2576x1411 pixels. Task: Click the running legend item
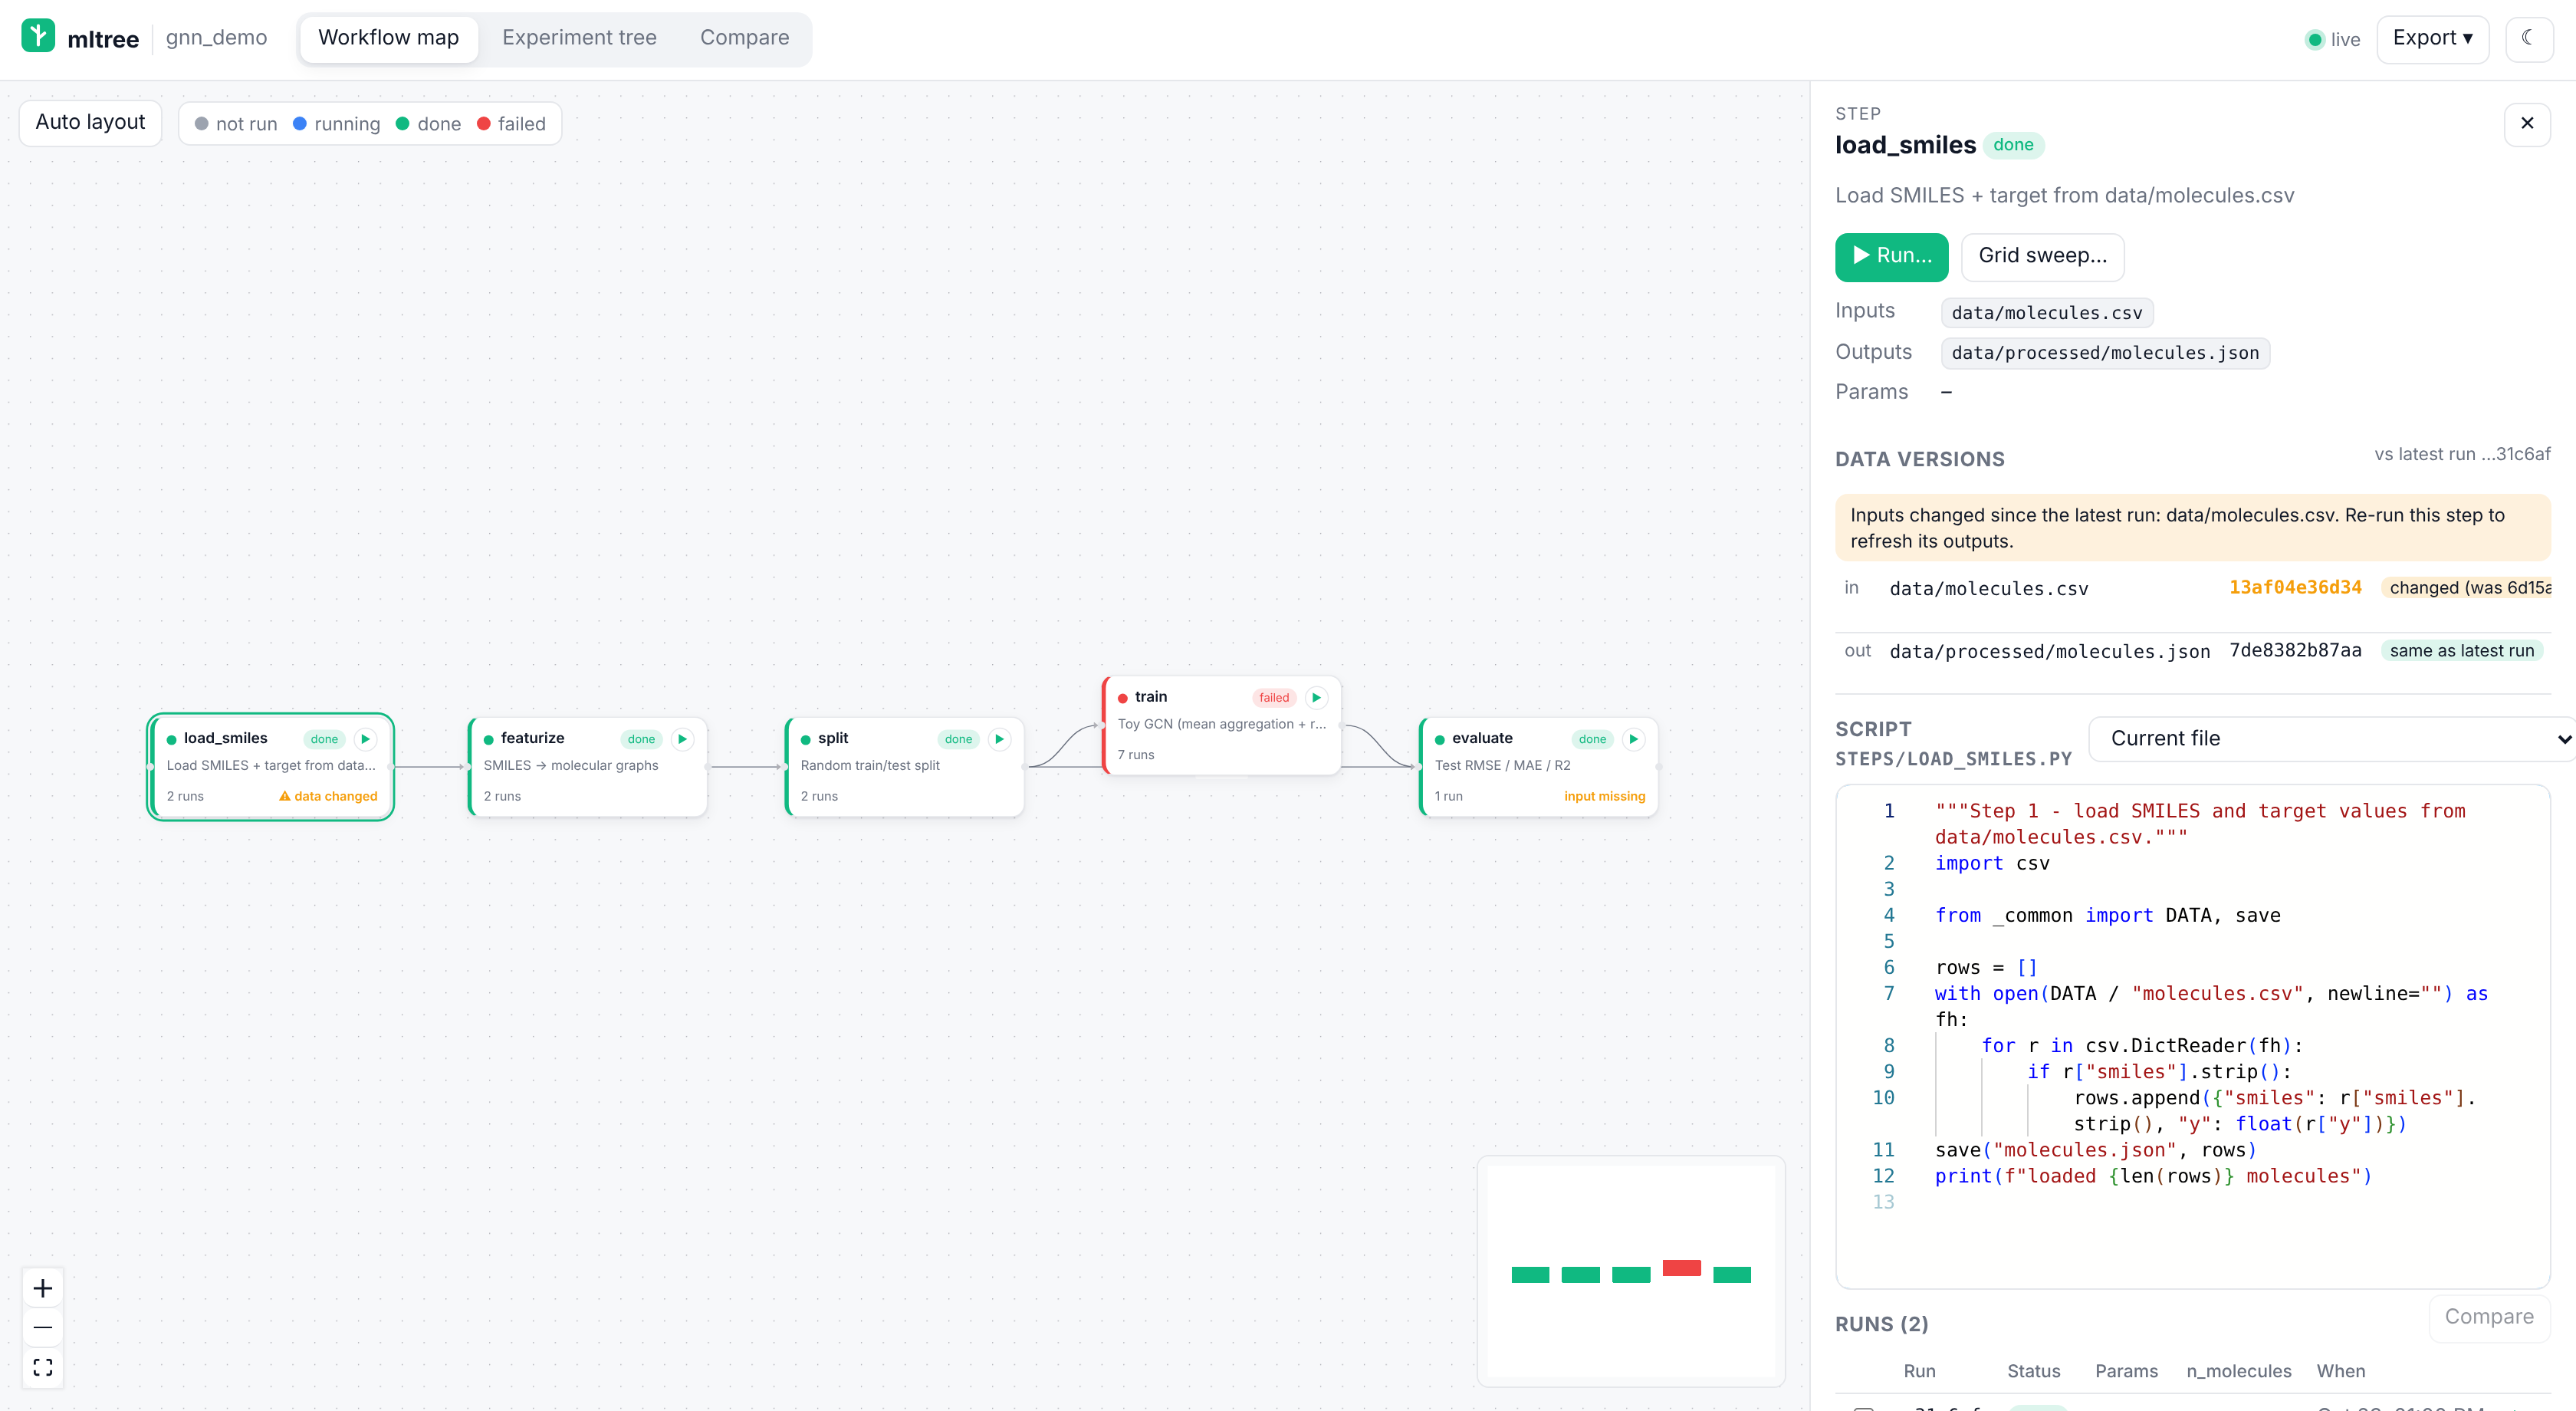point(336,124)
